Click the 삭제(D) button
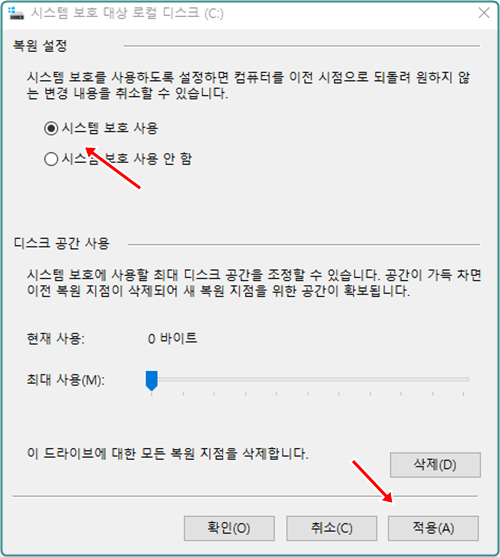This screenshot has width=500, height=557. click(x=435, y=465)
